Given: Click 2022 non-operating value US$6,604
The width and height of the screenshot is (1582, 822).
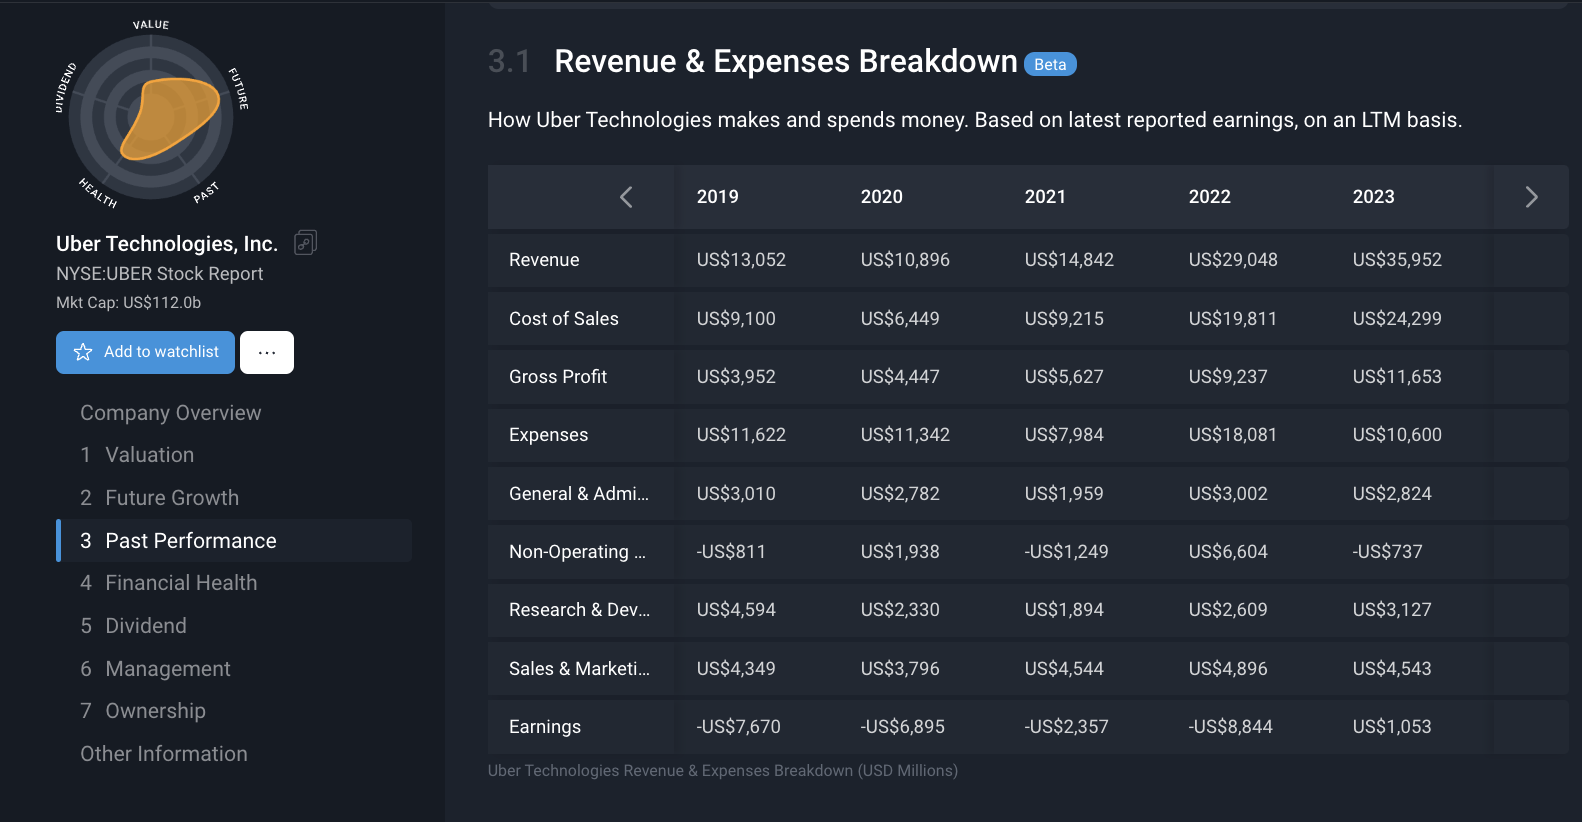Looking at the screenshot, I should [1228, 552].
